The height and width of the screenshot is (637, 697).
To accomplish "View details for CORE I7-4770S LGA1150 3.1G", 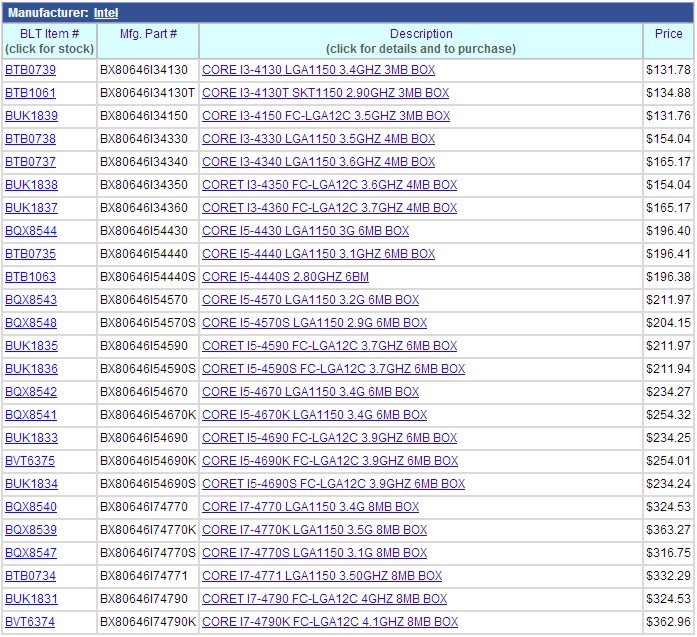I will pyautogui.click(x=314, y=553).
